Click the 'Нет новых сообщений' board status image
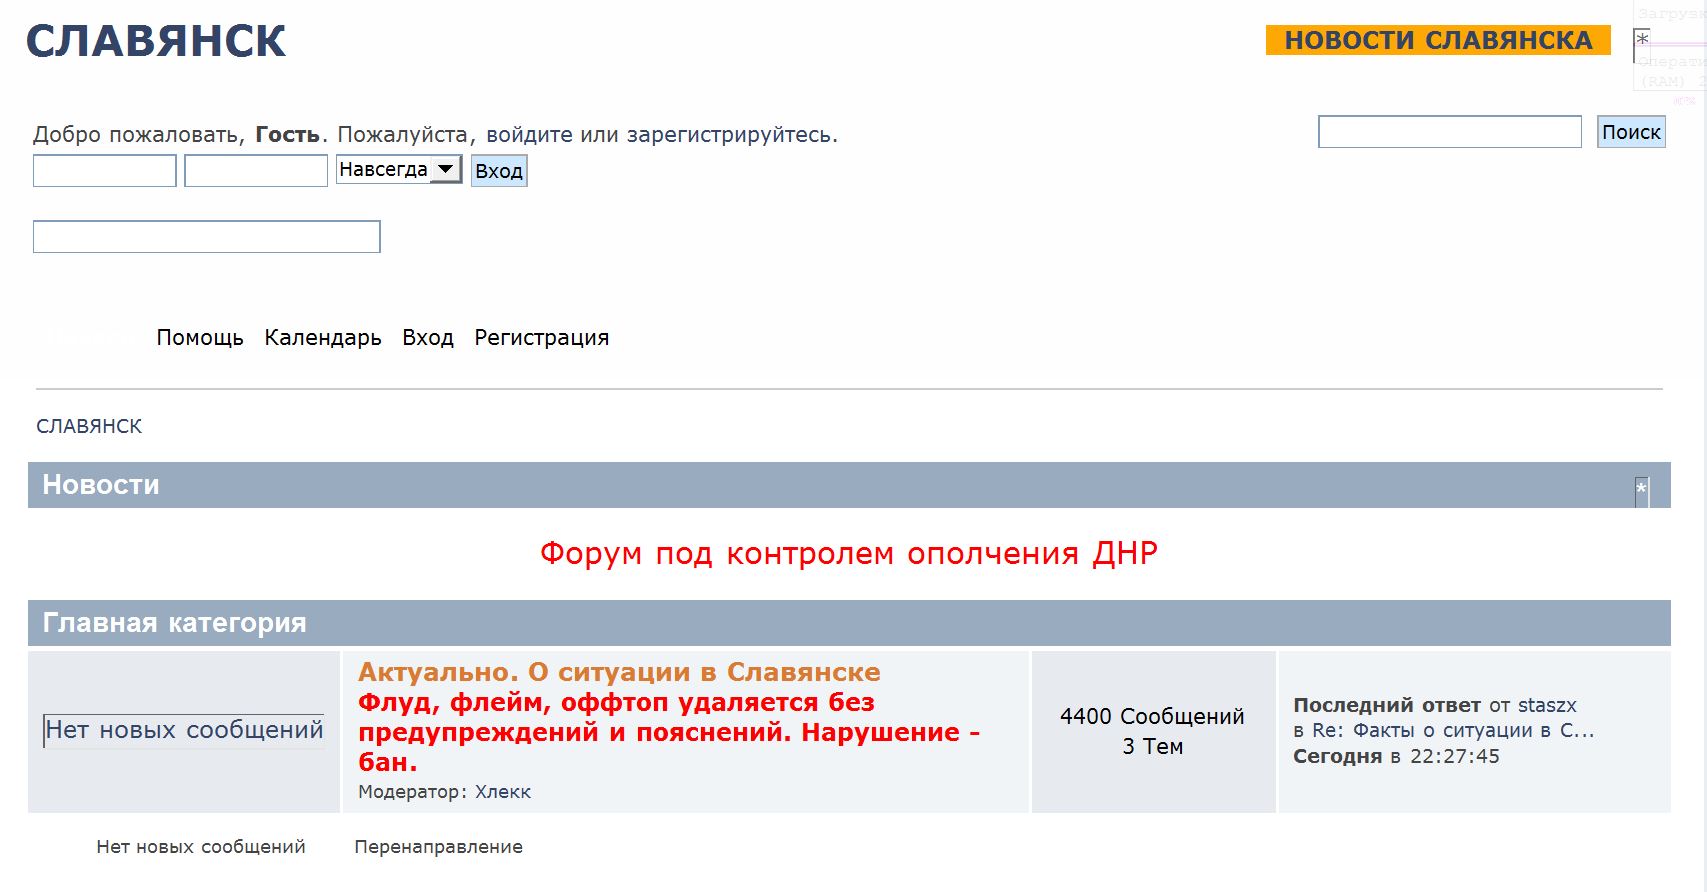Image resolution: width=1707 pixels, height=892 pixels. click(184, 731)
